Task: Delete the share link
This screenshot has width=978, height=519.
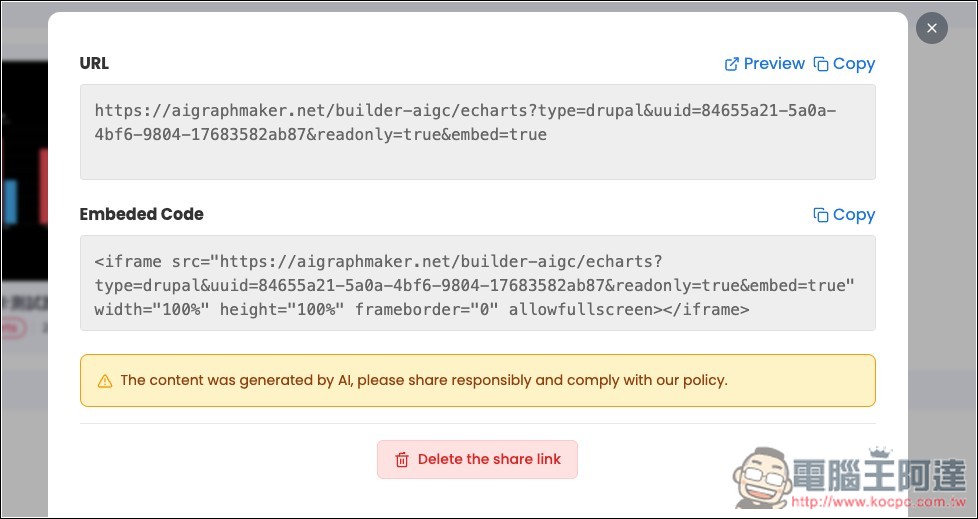Action: (x=477, y=460)
